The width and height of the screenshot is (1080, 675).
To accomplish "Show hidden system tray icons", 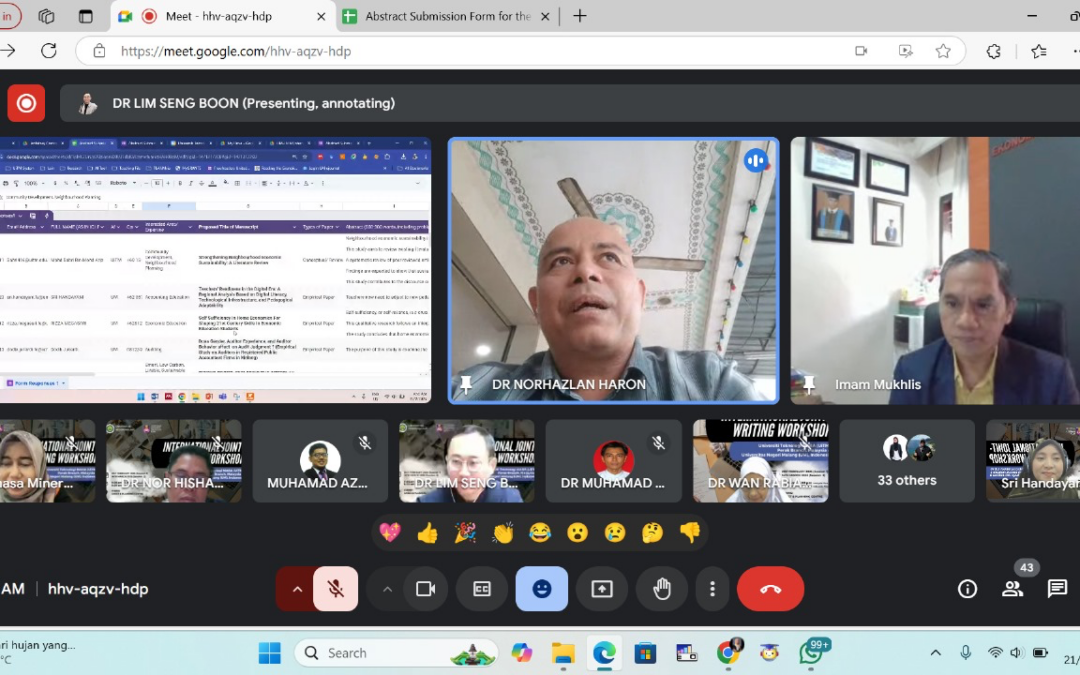I will (x=935, y=653).
